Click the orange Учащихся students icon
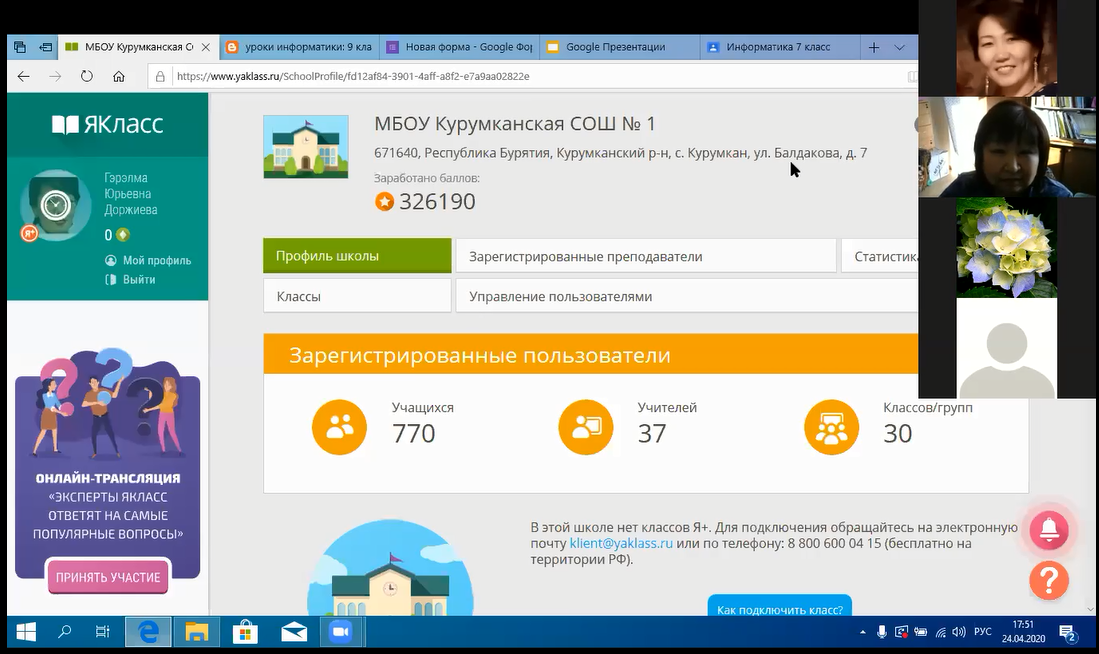 (339, 427)
